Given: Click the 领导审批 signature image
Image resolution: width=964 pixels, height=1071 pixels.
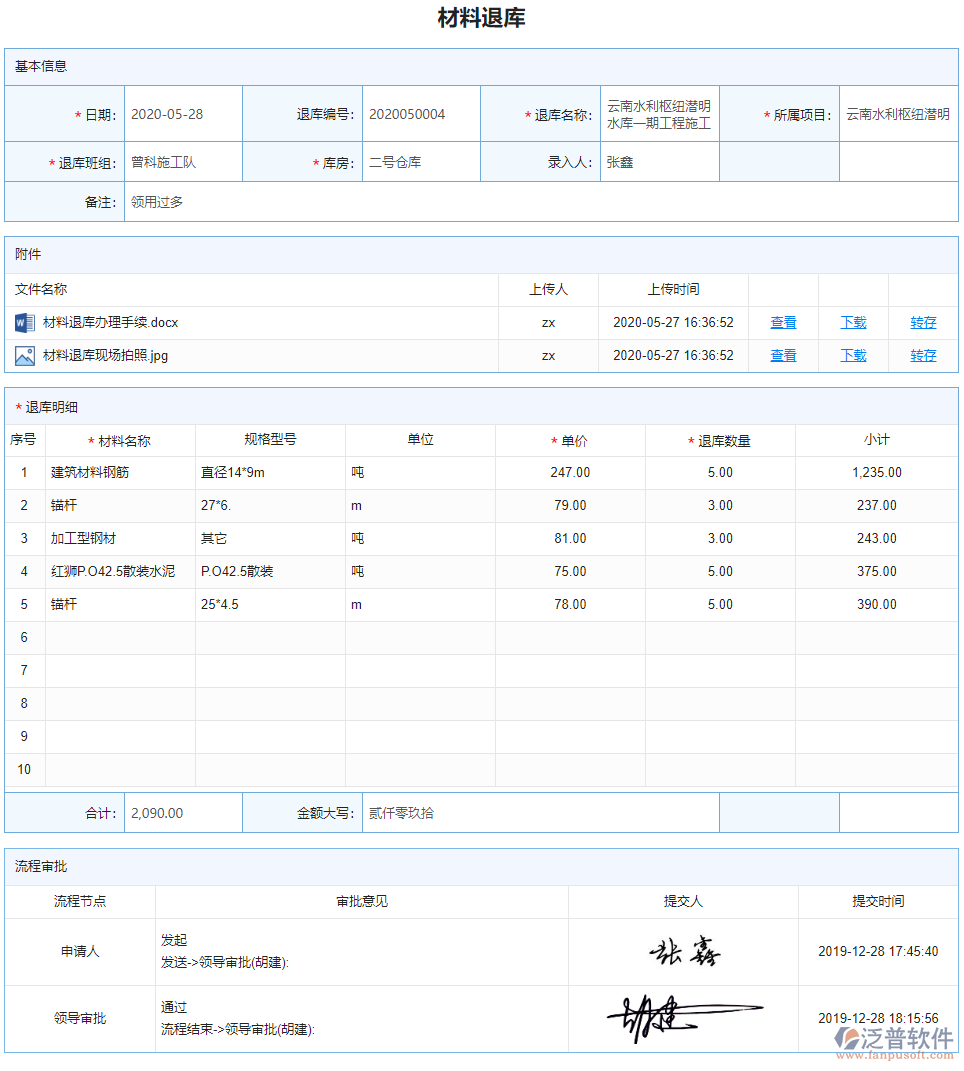Looking at the screenshot, I should point(684,1018).
